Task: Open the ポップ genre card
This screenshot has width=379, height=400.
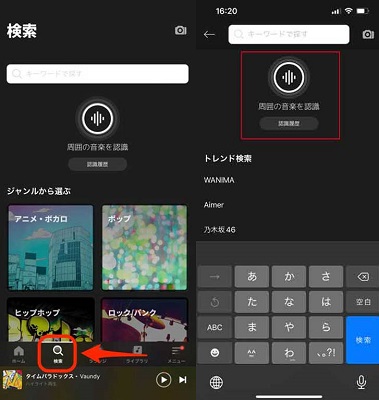Action: click(x=144, y=248)
